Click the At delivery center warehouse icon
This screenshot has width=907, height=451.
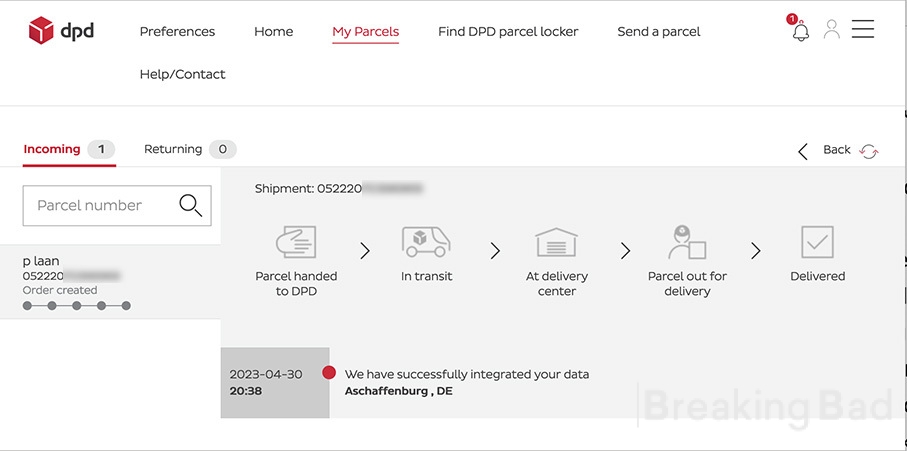pos(556,242)
